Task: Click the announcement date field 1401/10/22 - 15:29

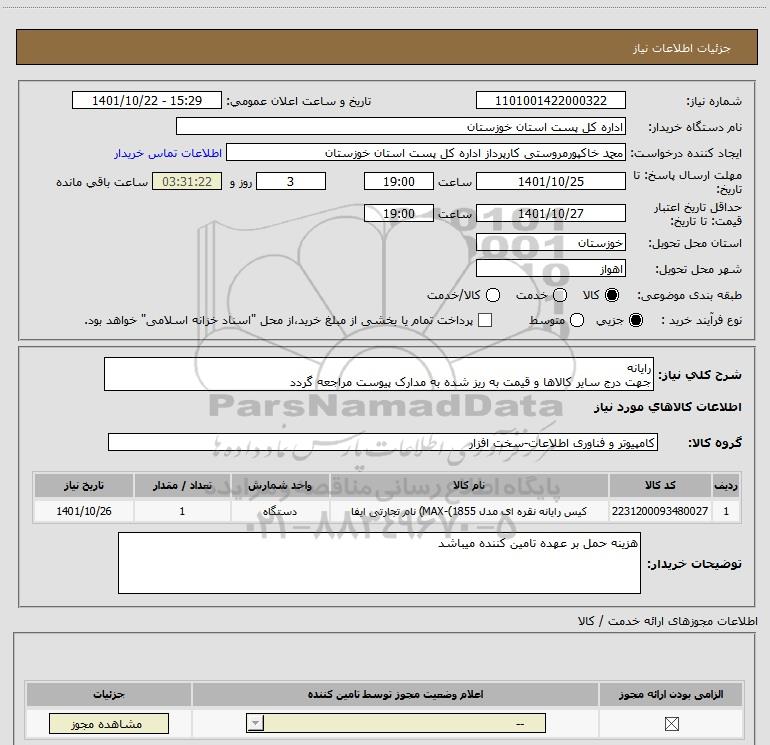Action: point(147,100)
